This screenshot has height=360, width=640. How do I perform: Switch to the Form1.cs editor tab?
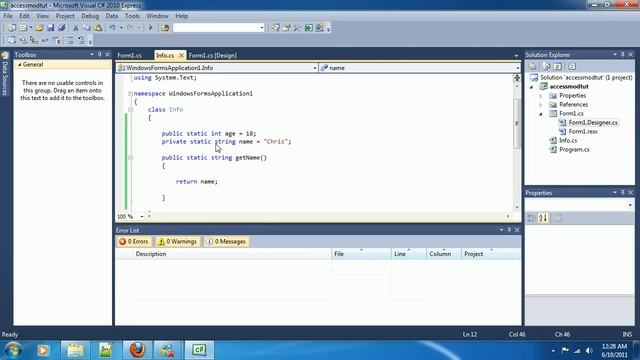[x=129, y=56]
